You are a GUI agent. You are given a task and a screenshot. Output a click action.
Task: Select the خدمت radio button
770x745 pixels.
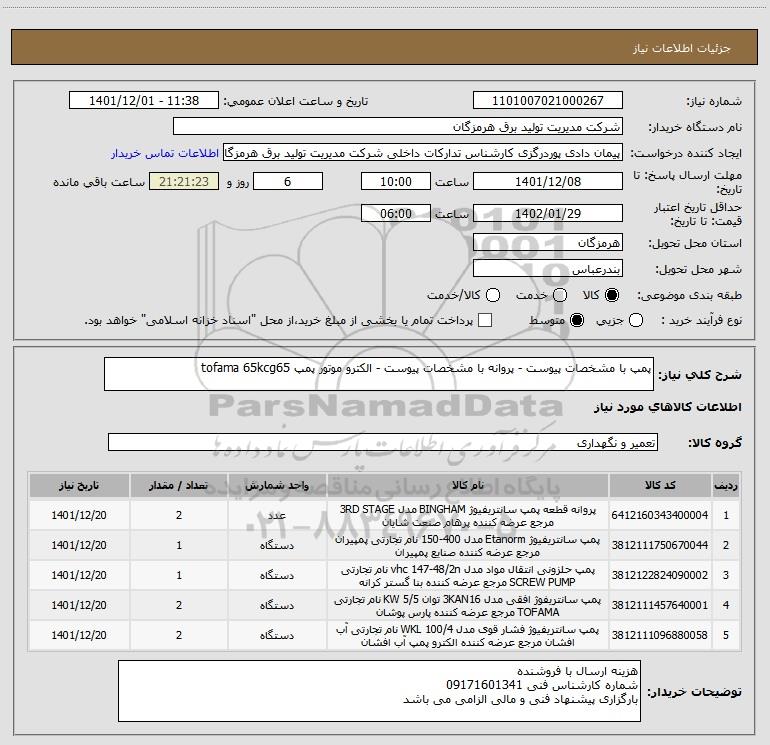click(560, 295)
